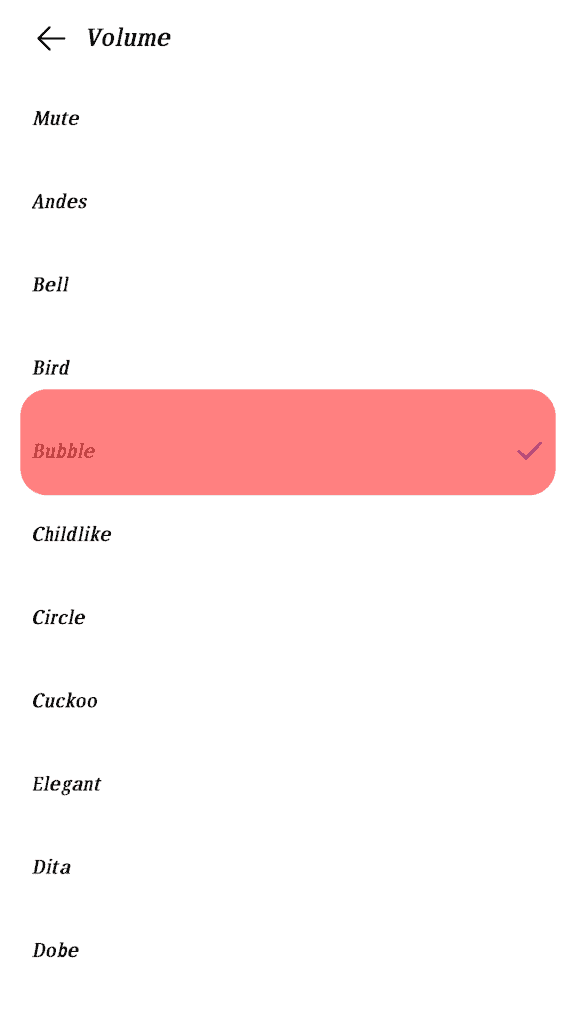Pick Bell from the tone list
Viewport: 576px width, 1024px height.
point(51,284)
